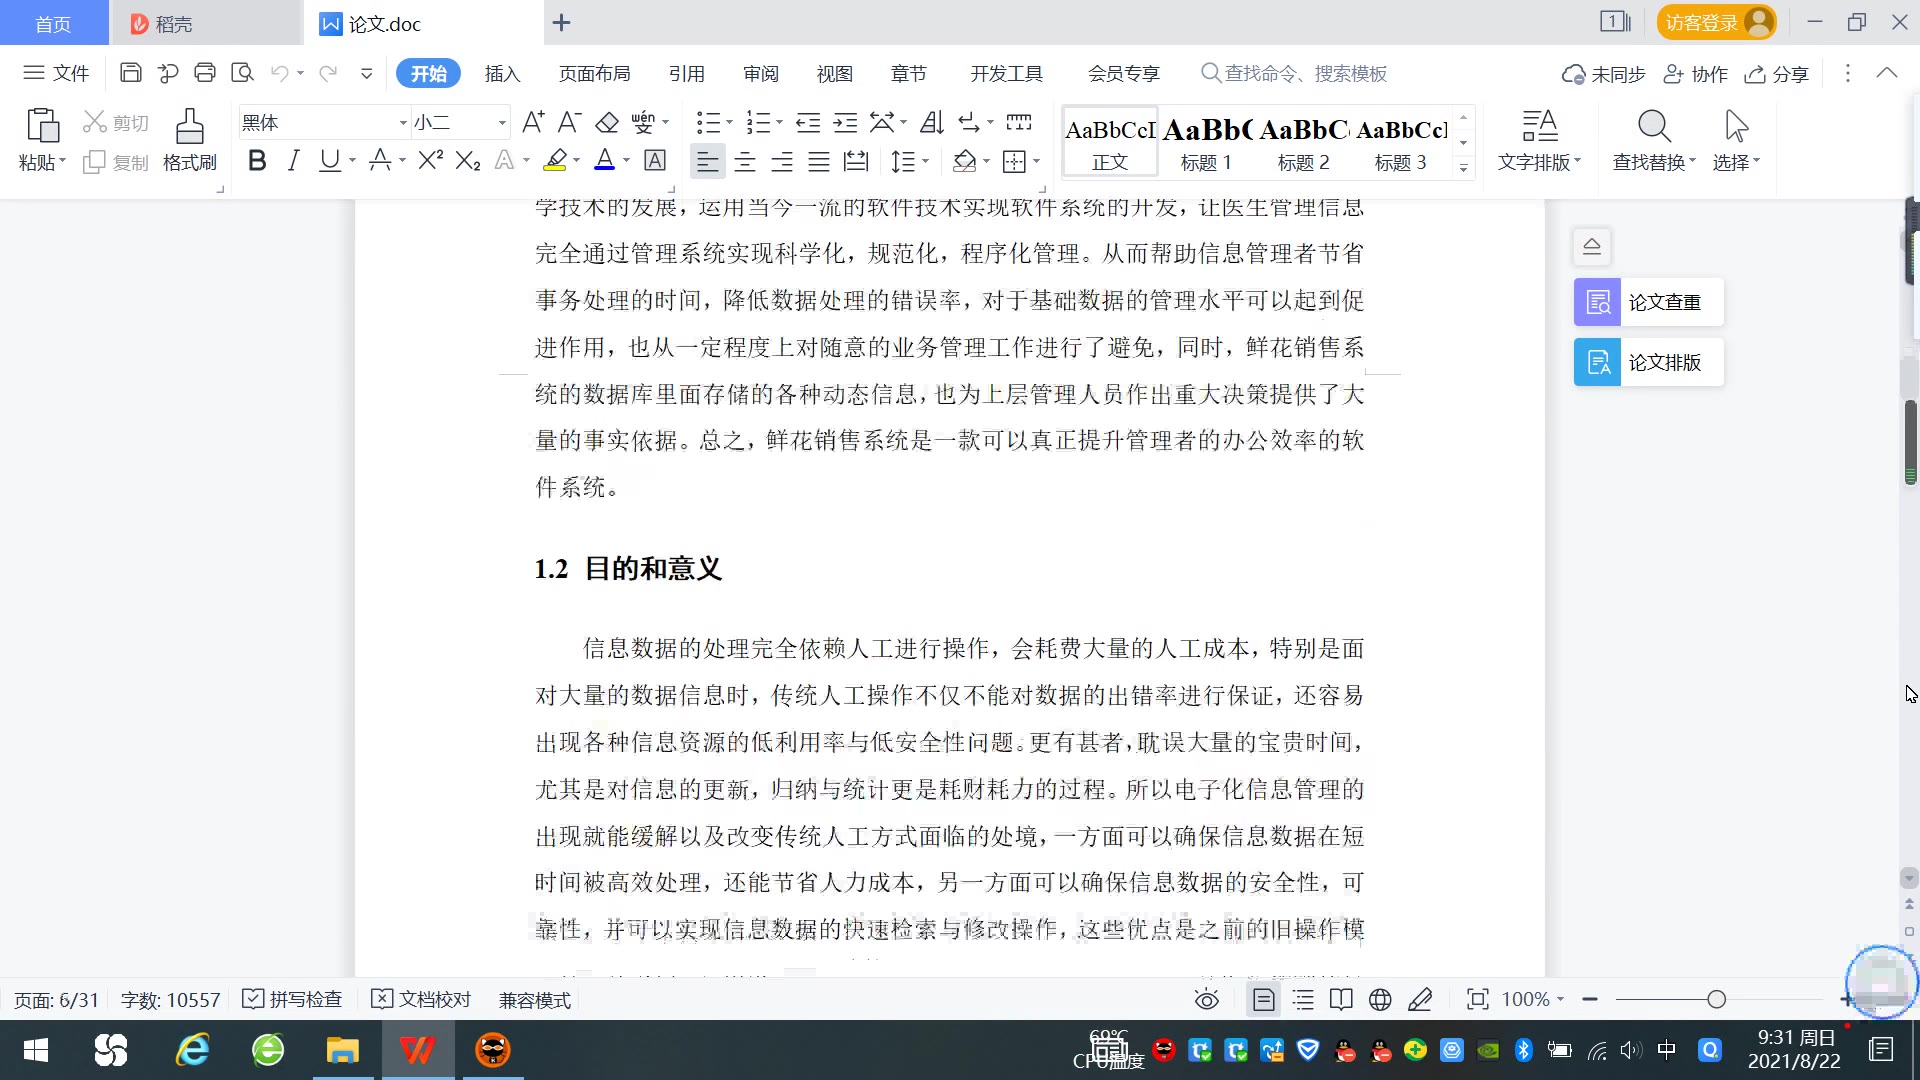Decrease paragraph indent

click(x=808, y=123)
